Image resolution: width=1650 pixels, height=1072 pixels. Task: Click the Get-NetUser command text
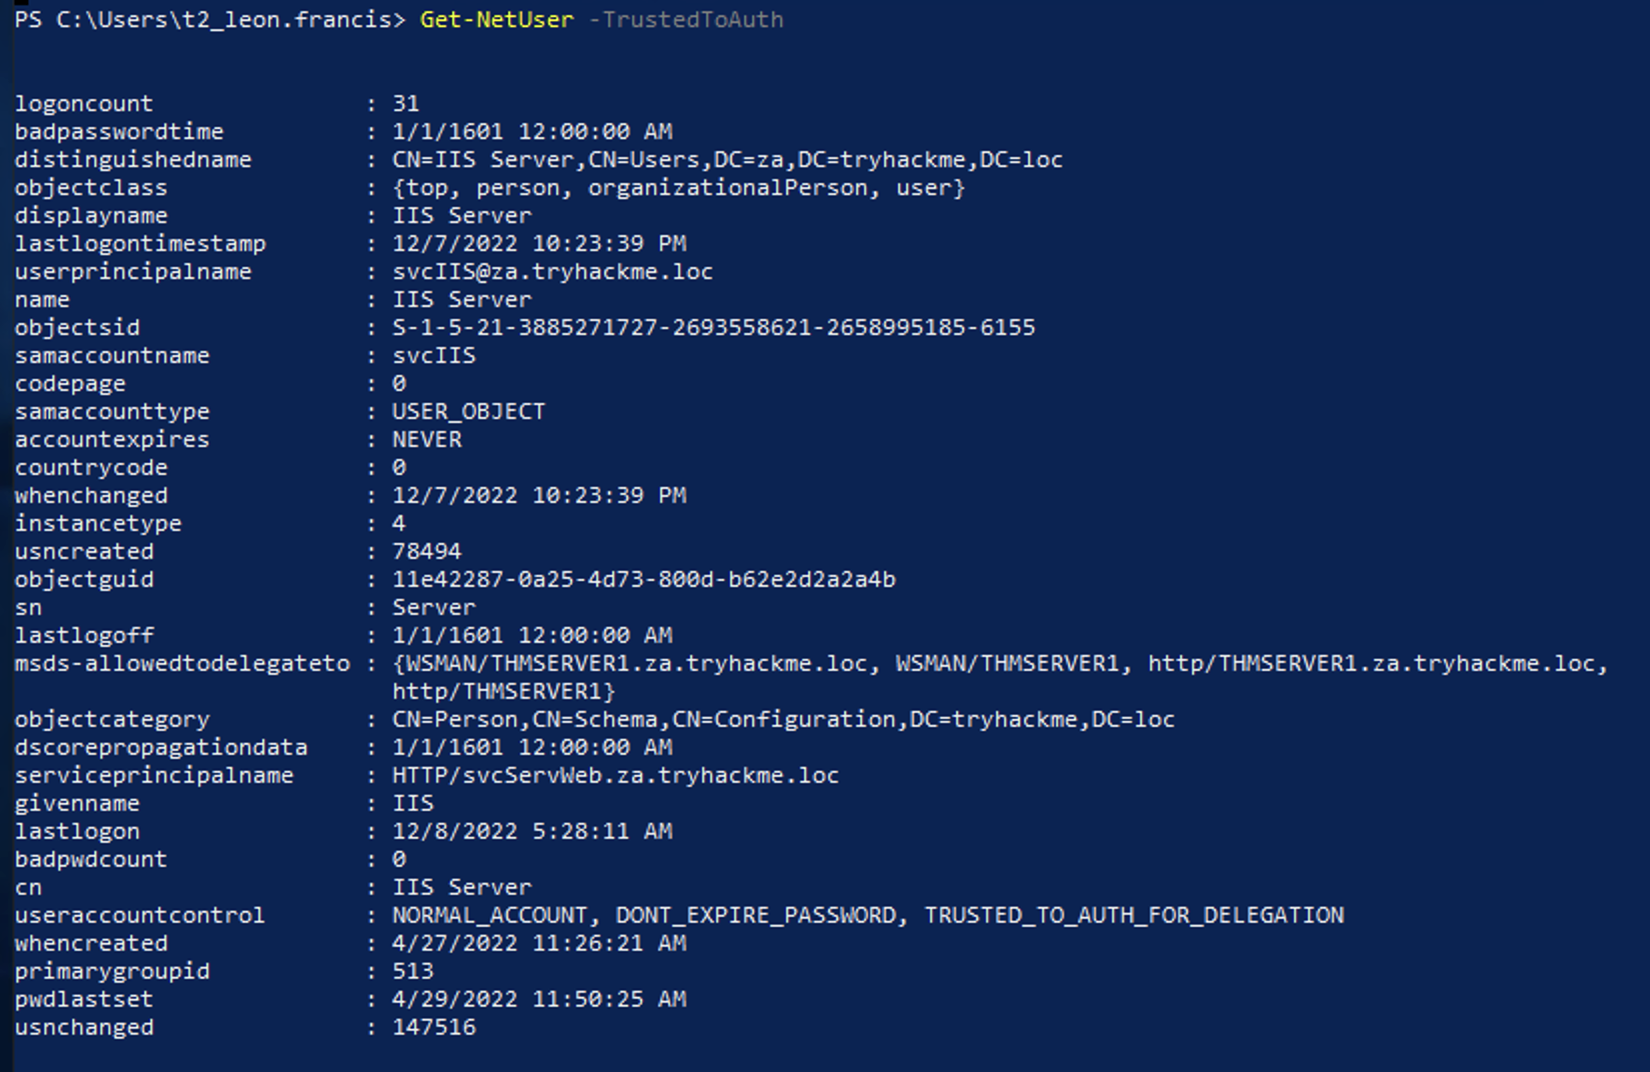(496, 20)
